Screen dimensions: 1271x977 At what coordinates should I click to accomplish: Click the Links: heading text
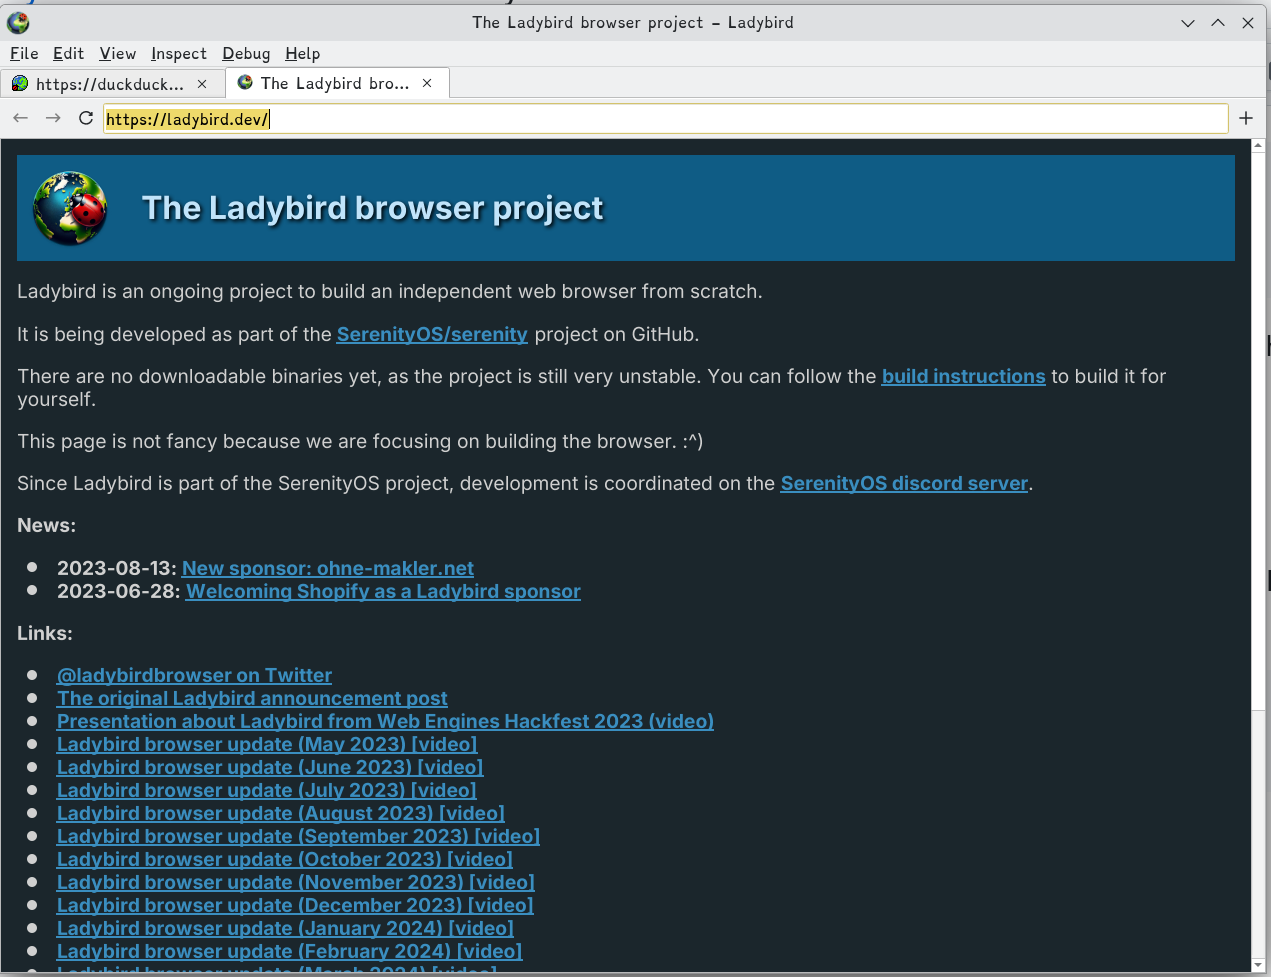point(45,633)
